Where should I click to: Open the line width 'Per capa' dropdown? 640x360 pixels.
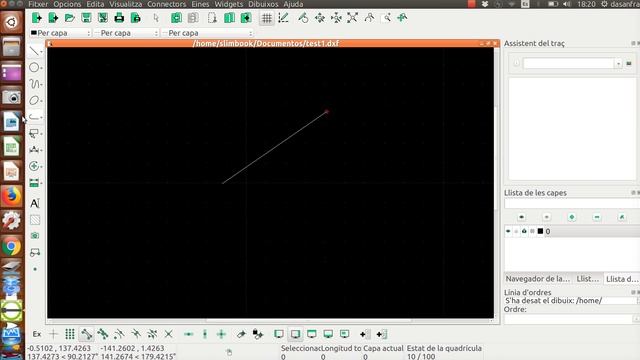click(126, 33)
